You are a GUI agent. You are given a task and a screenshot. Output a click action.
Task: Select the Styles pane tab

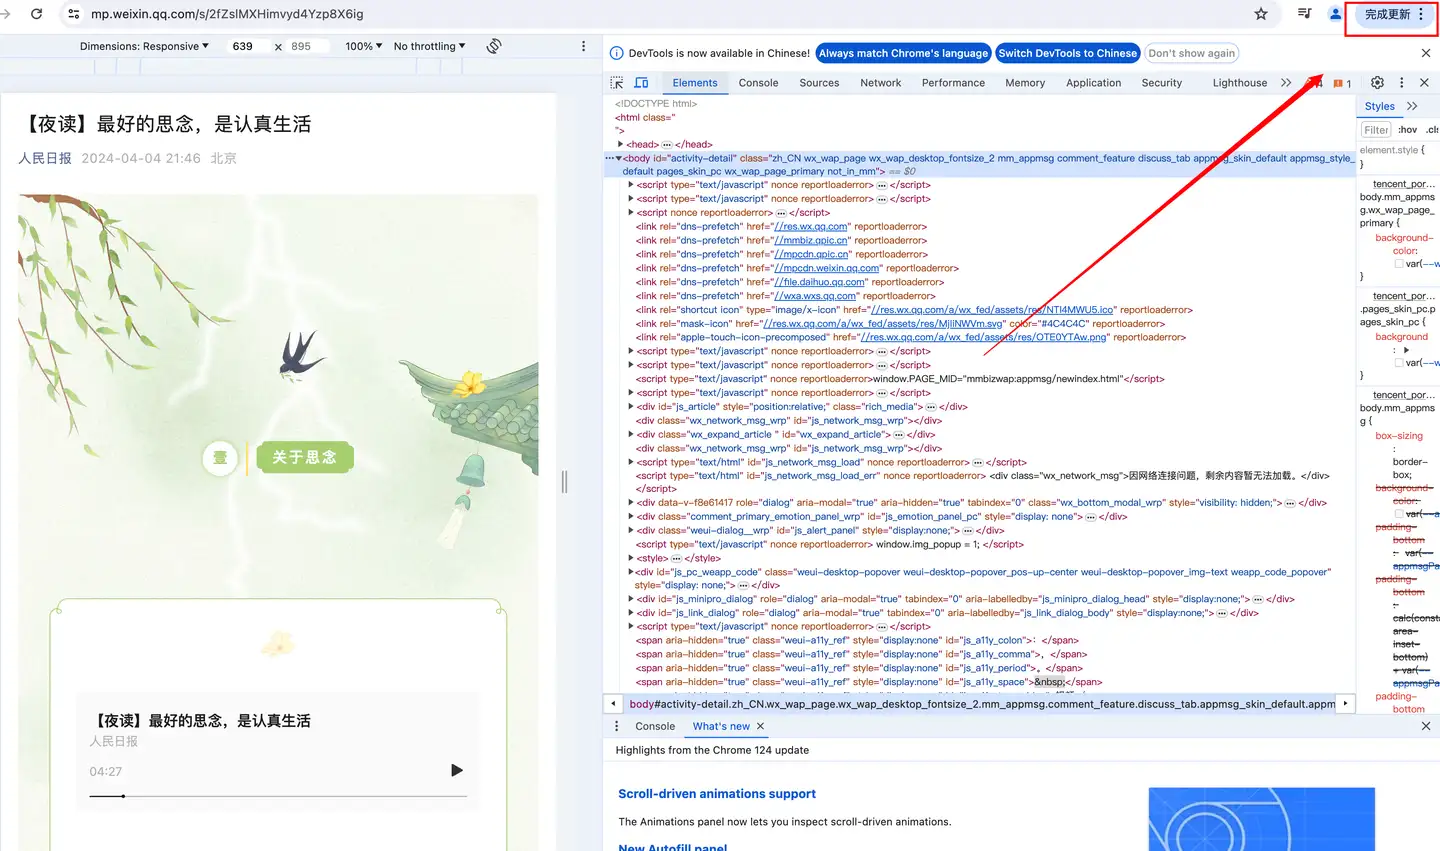1379,106
